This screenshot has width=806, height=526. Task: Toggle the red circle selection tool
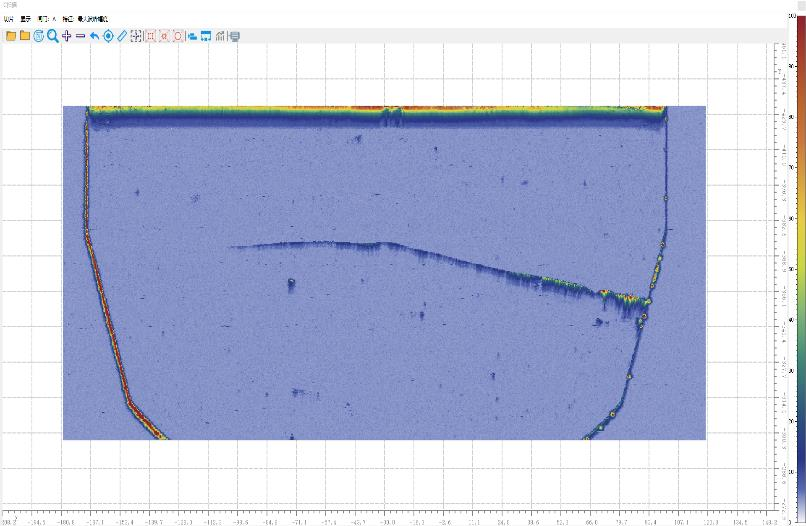pos(178,36)
